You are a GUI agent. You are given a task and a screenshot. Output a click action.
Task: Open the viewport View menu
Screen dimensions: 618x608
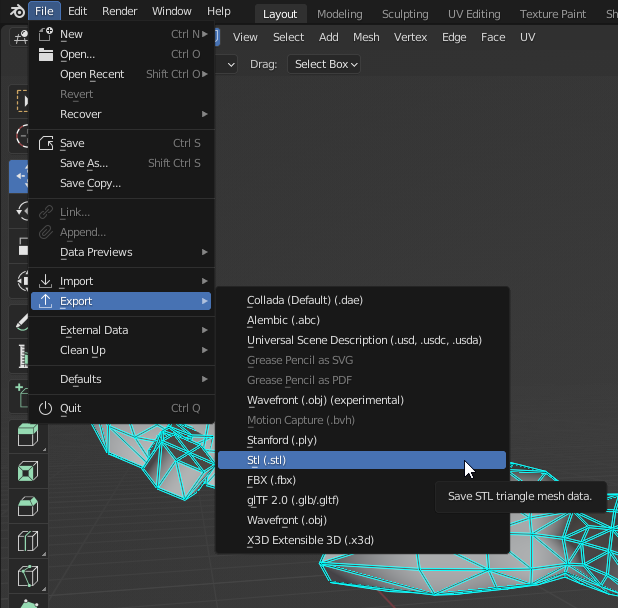pyautogui.click(x=245, y=37)
